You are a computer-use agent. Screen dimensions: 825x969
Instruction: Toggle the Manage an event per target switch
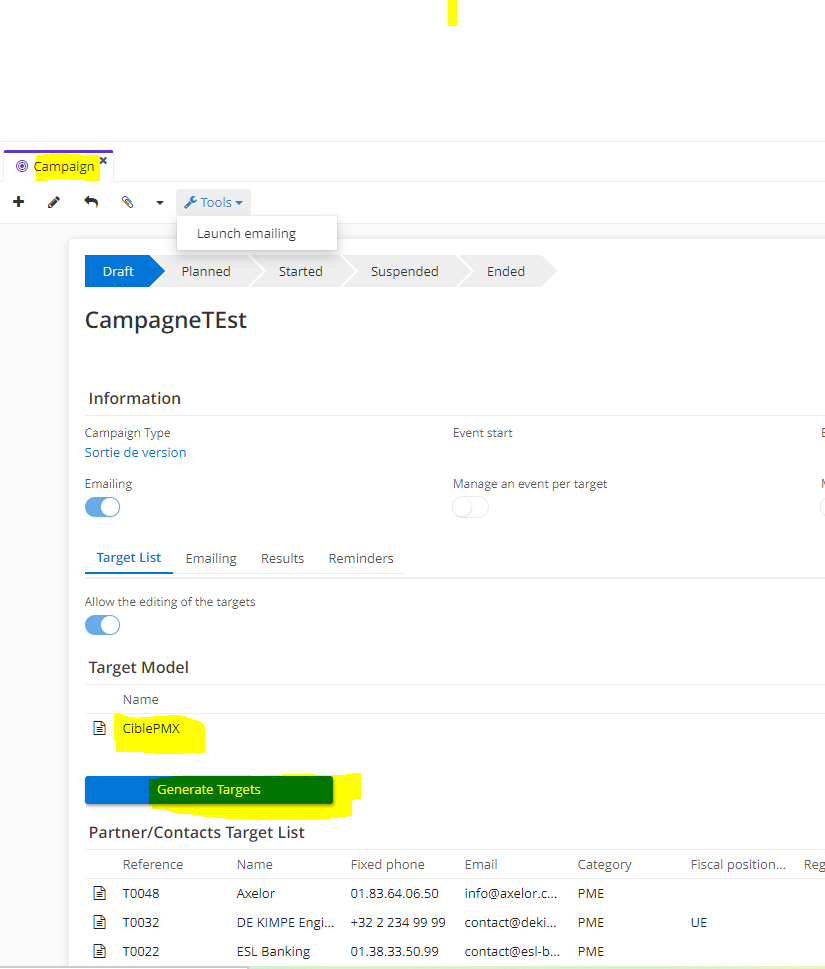tap(470, 507)
